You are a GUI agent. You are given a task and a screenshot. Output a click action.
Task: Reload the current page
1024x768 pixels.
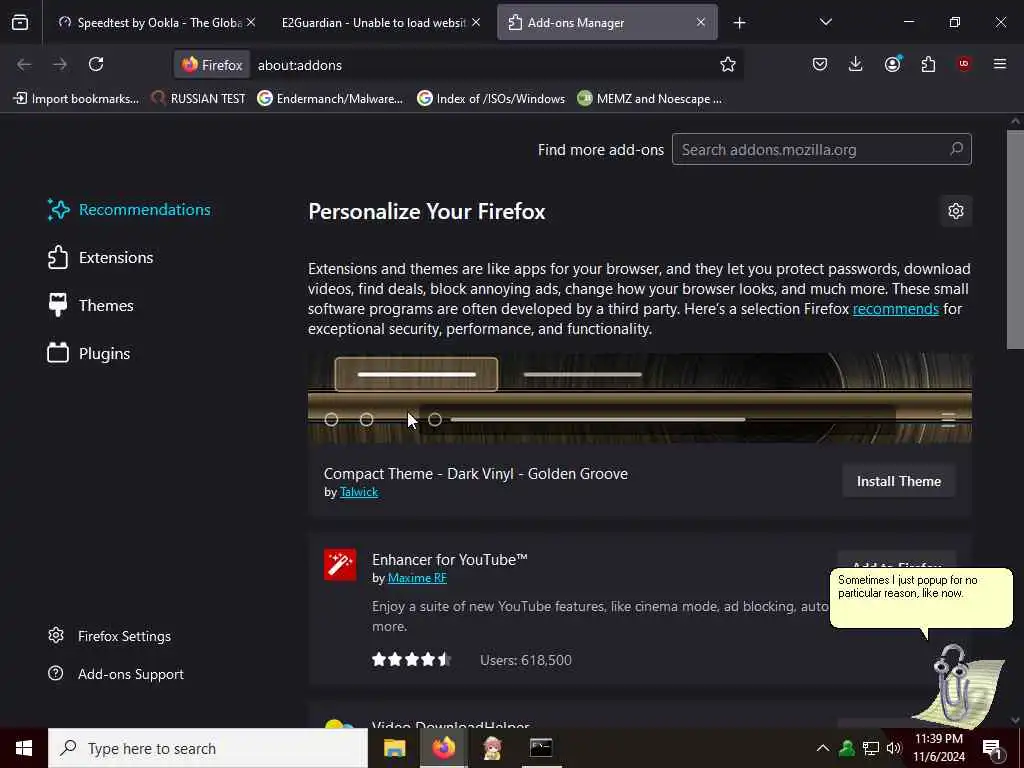click(x=96, y=64)
